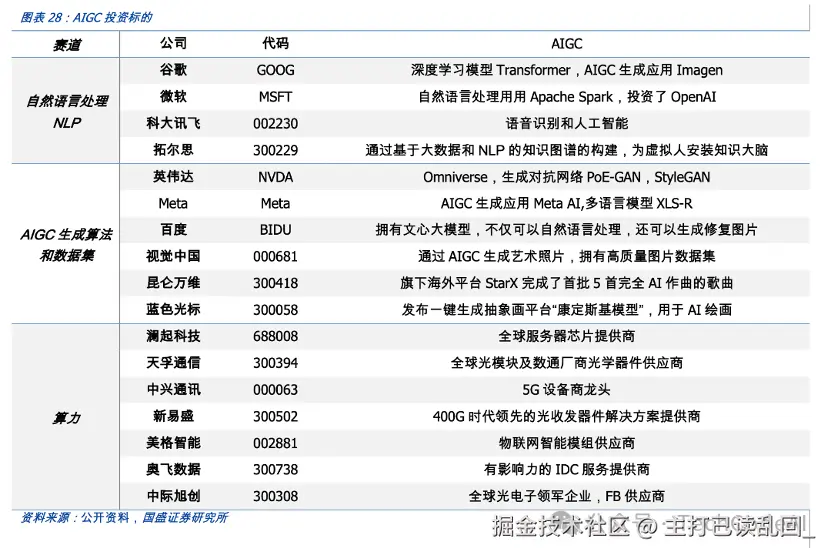Click description mentioning Transformer and Imagen

567,70
